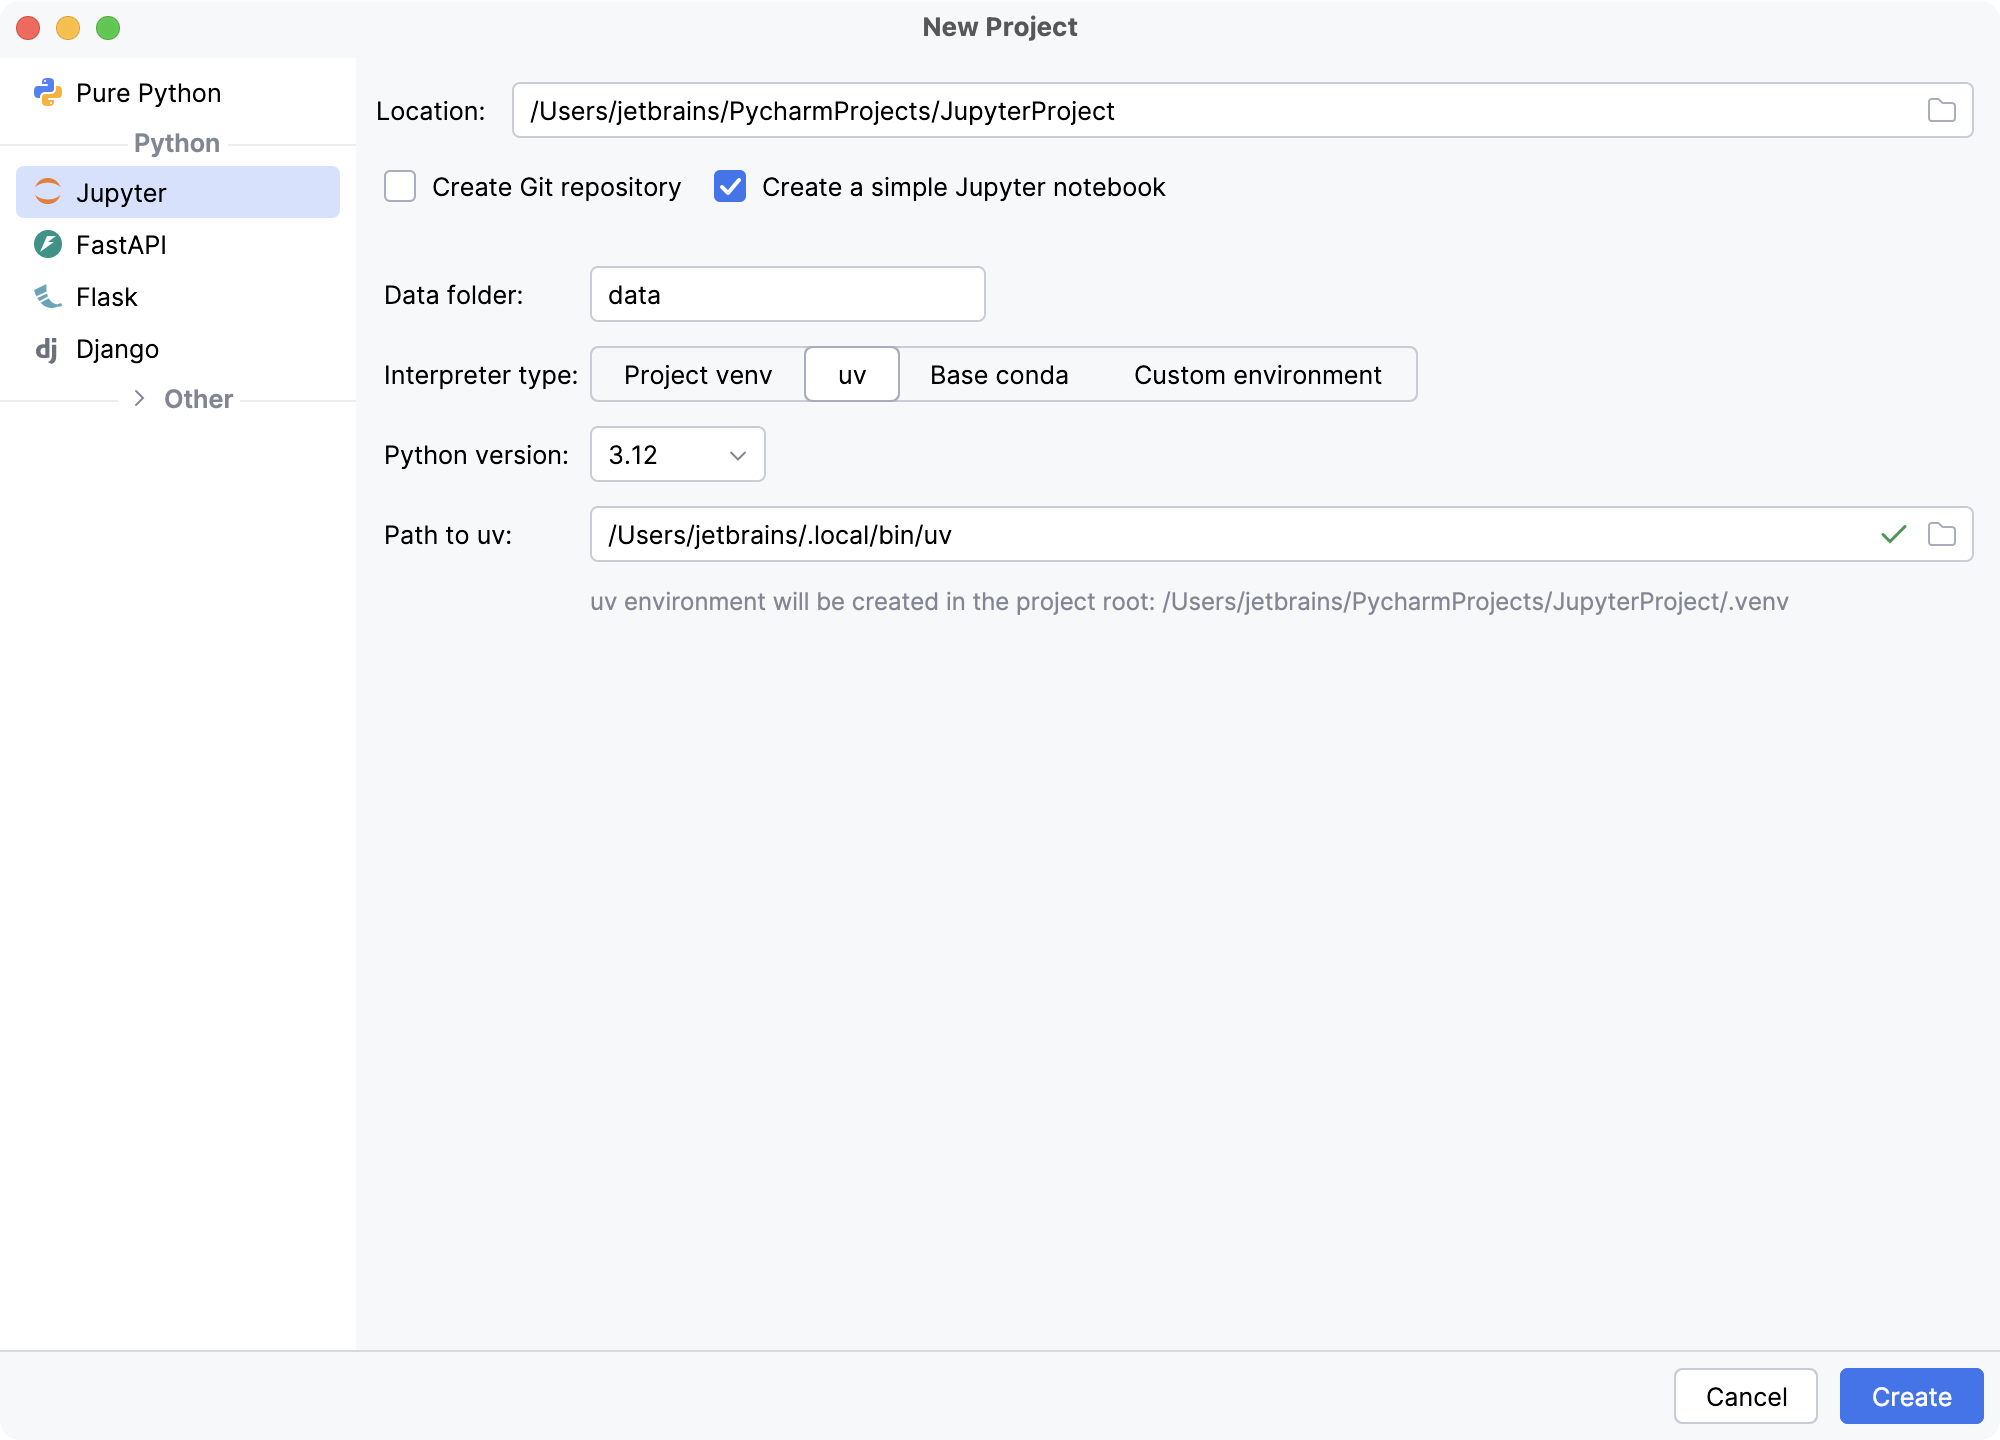Select the Pure Python project type icon
The image size is (2000, 1440).
click(48, 92)
